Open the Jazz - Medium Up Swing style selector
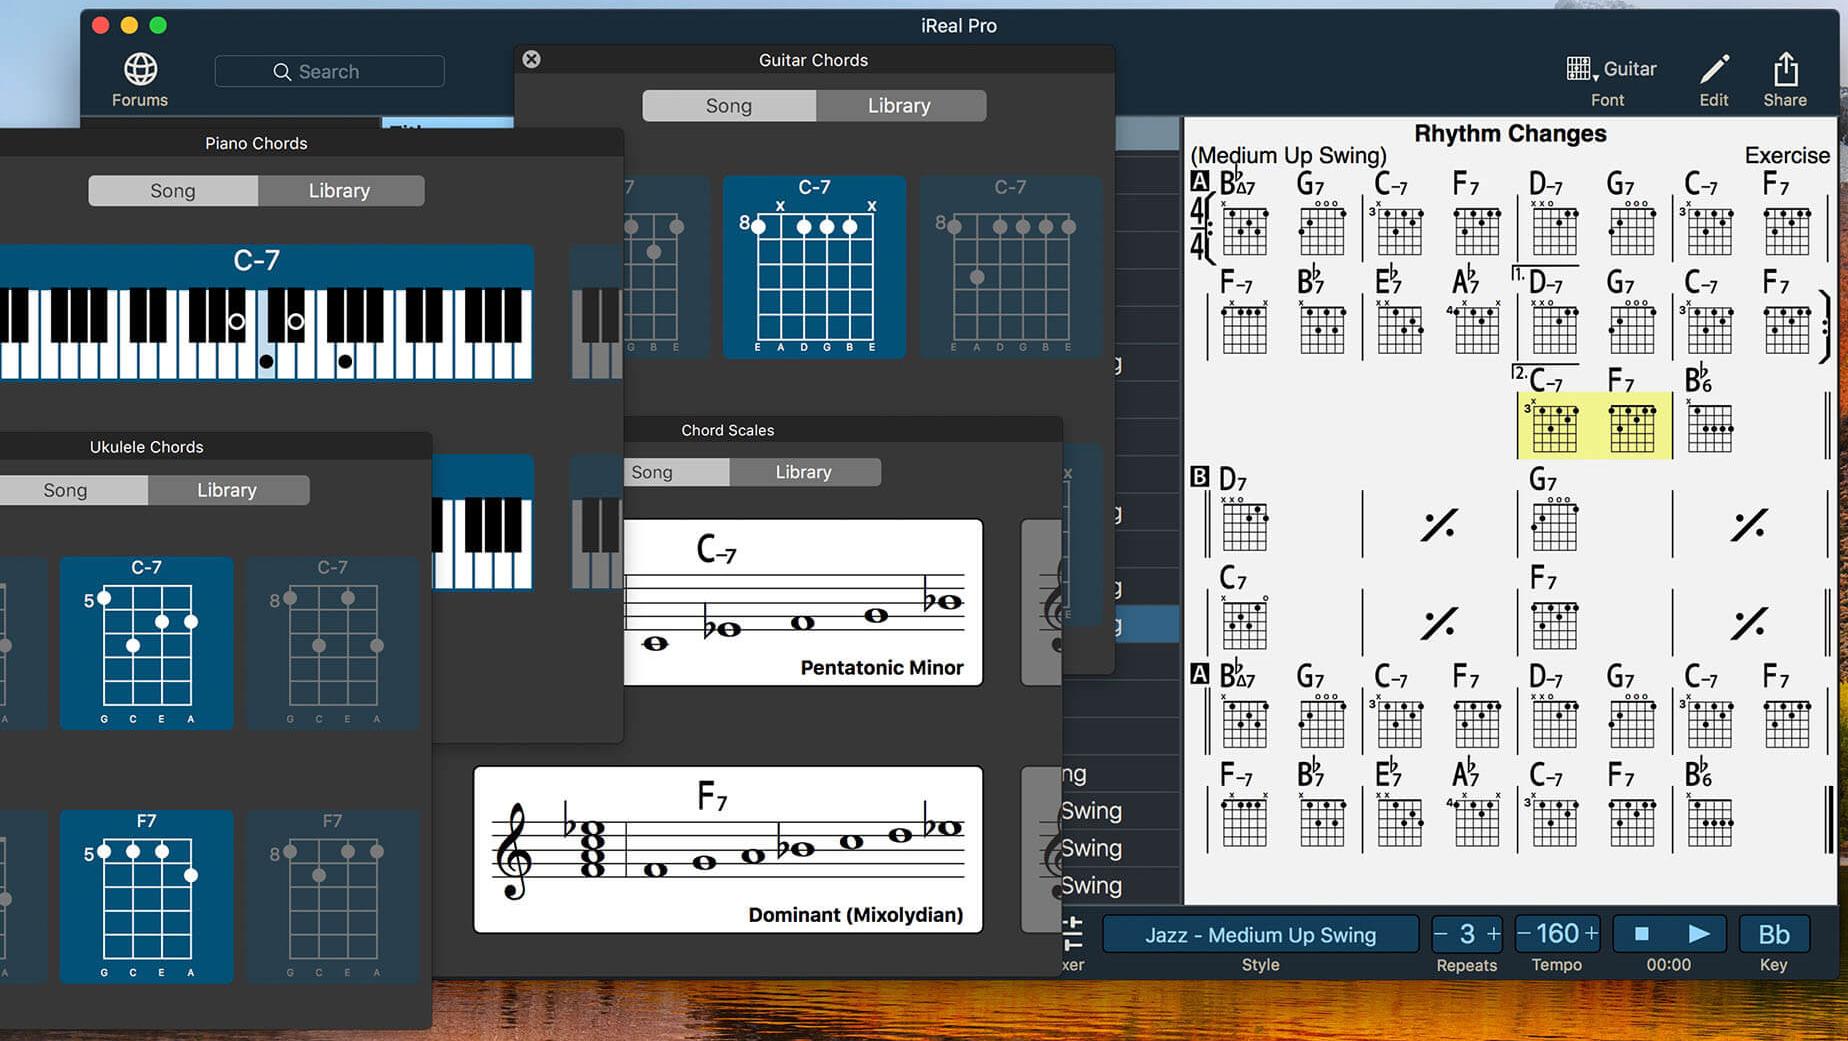Viewport: 1848px width, 1041px height. (x=1260, y=934)
